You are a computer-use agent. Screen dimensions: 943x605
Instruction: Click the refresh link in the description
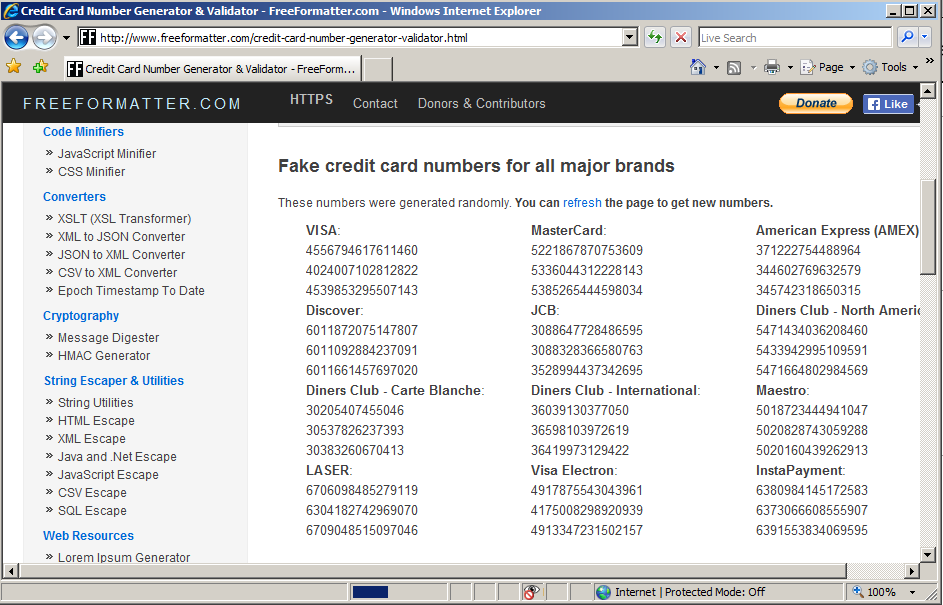582,203
